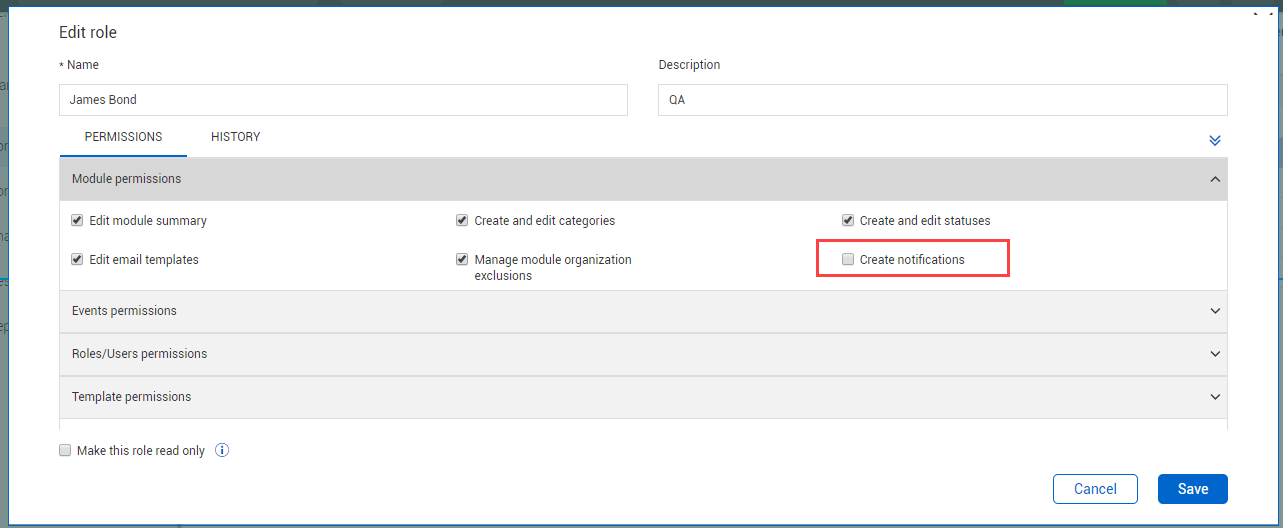The width and height of the screenshot is (1283, 528).
Task: Switch to the History tab
Action: [235, 137]
